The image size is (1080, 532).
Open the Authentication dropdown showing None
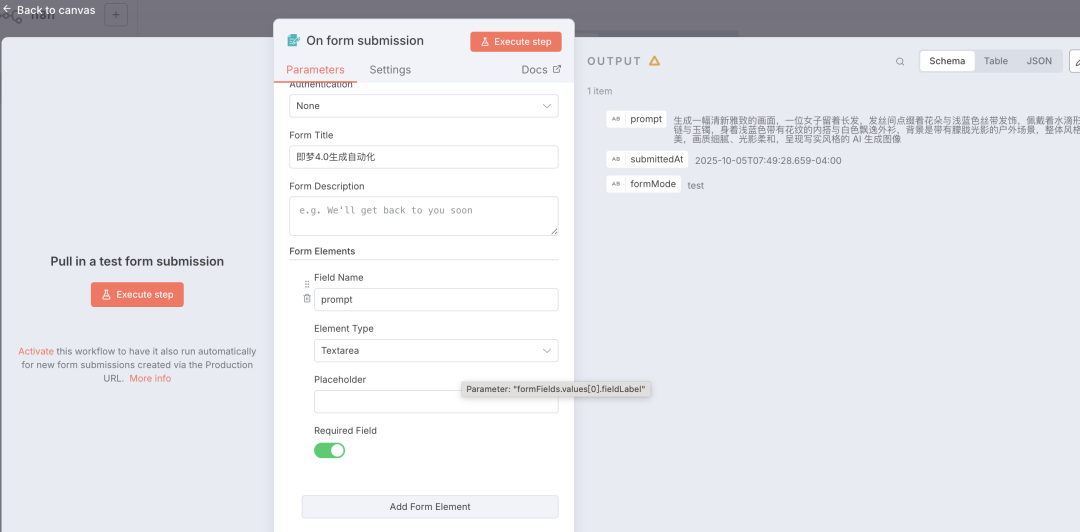[423, 106]
